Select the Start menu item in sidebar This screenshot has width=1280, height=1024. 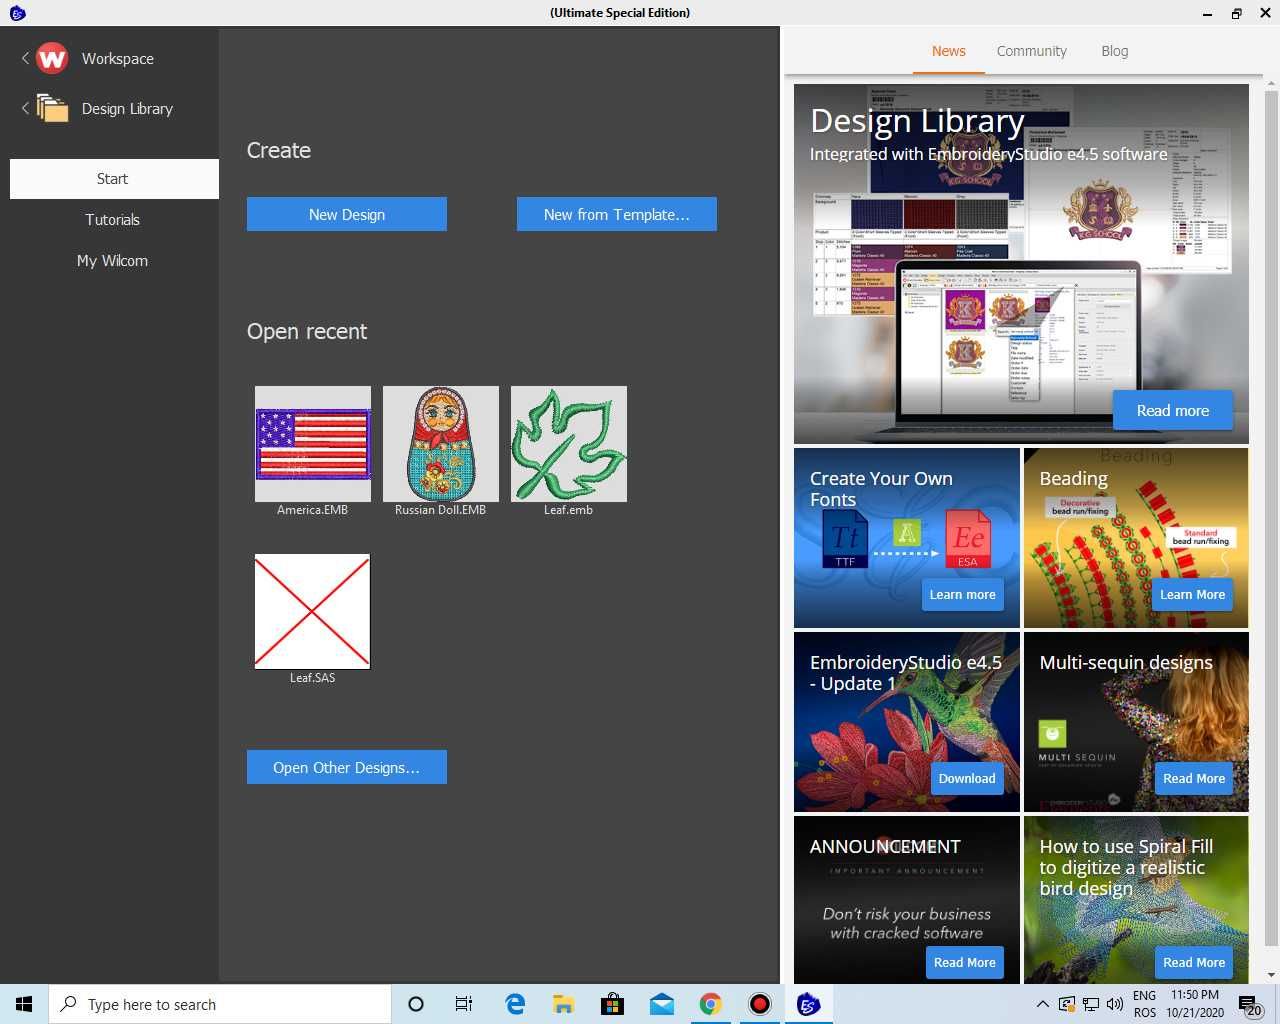(114, 179)
